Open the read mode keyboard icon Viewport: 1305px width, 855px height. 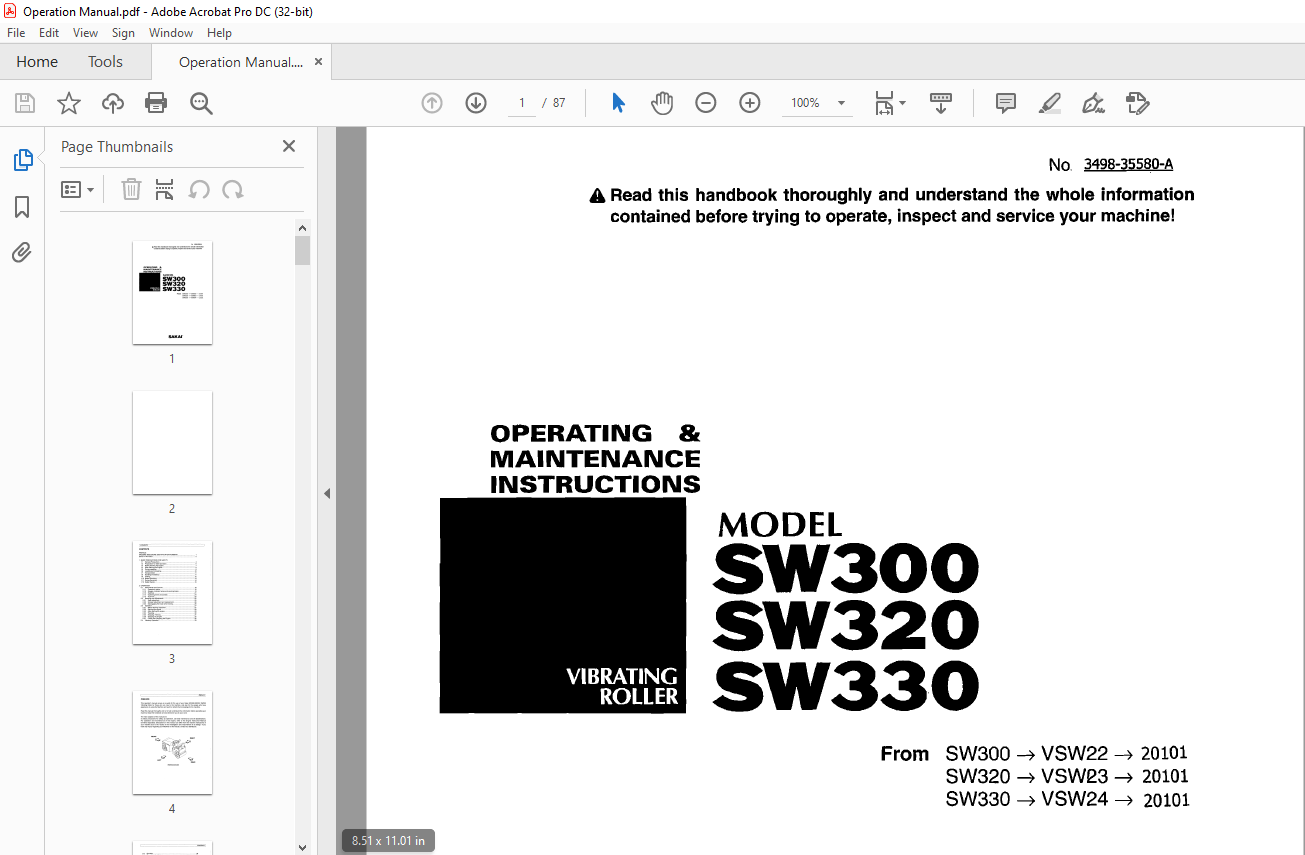(941, 103)
